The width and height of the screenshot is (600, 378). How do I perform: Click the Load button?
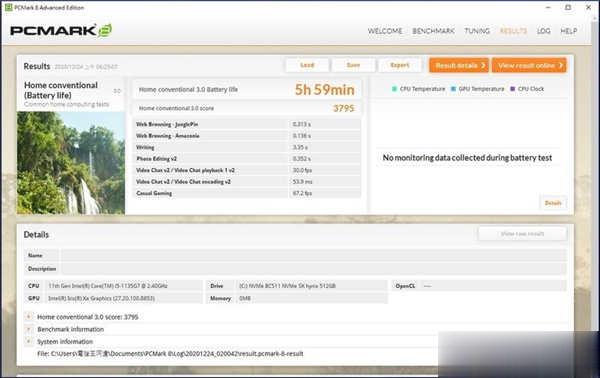click(307, 65)
